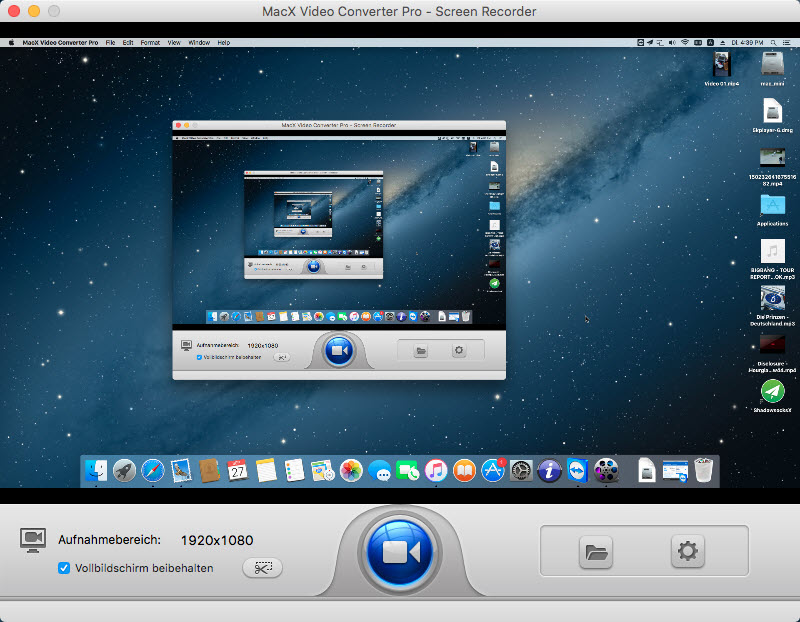
Task: Open Messages speech bubble in the Dock
Action: (380, 470)
